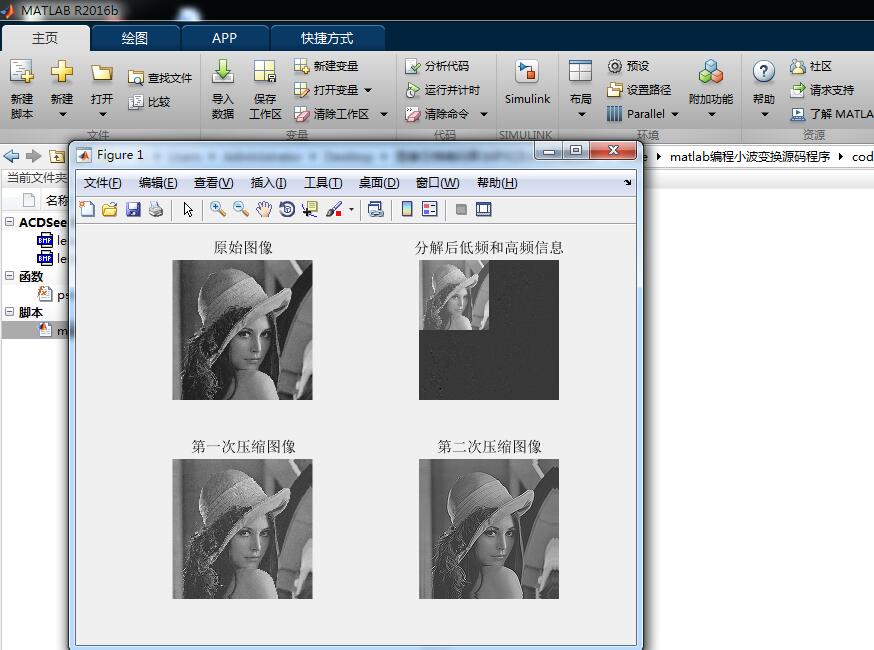
Task: Switch to the 主页 (Home) tab
Action: pyautogui.click(x=45, y=38)
